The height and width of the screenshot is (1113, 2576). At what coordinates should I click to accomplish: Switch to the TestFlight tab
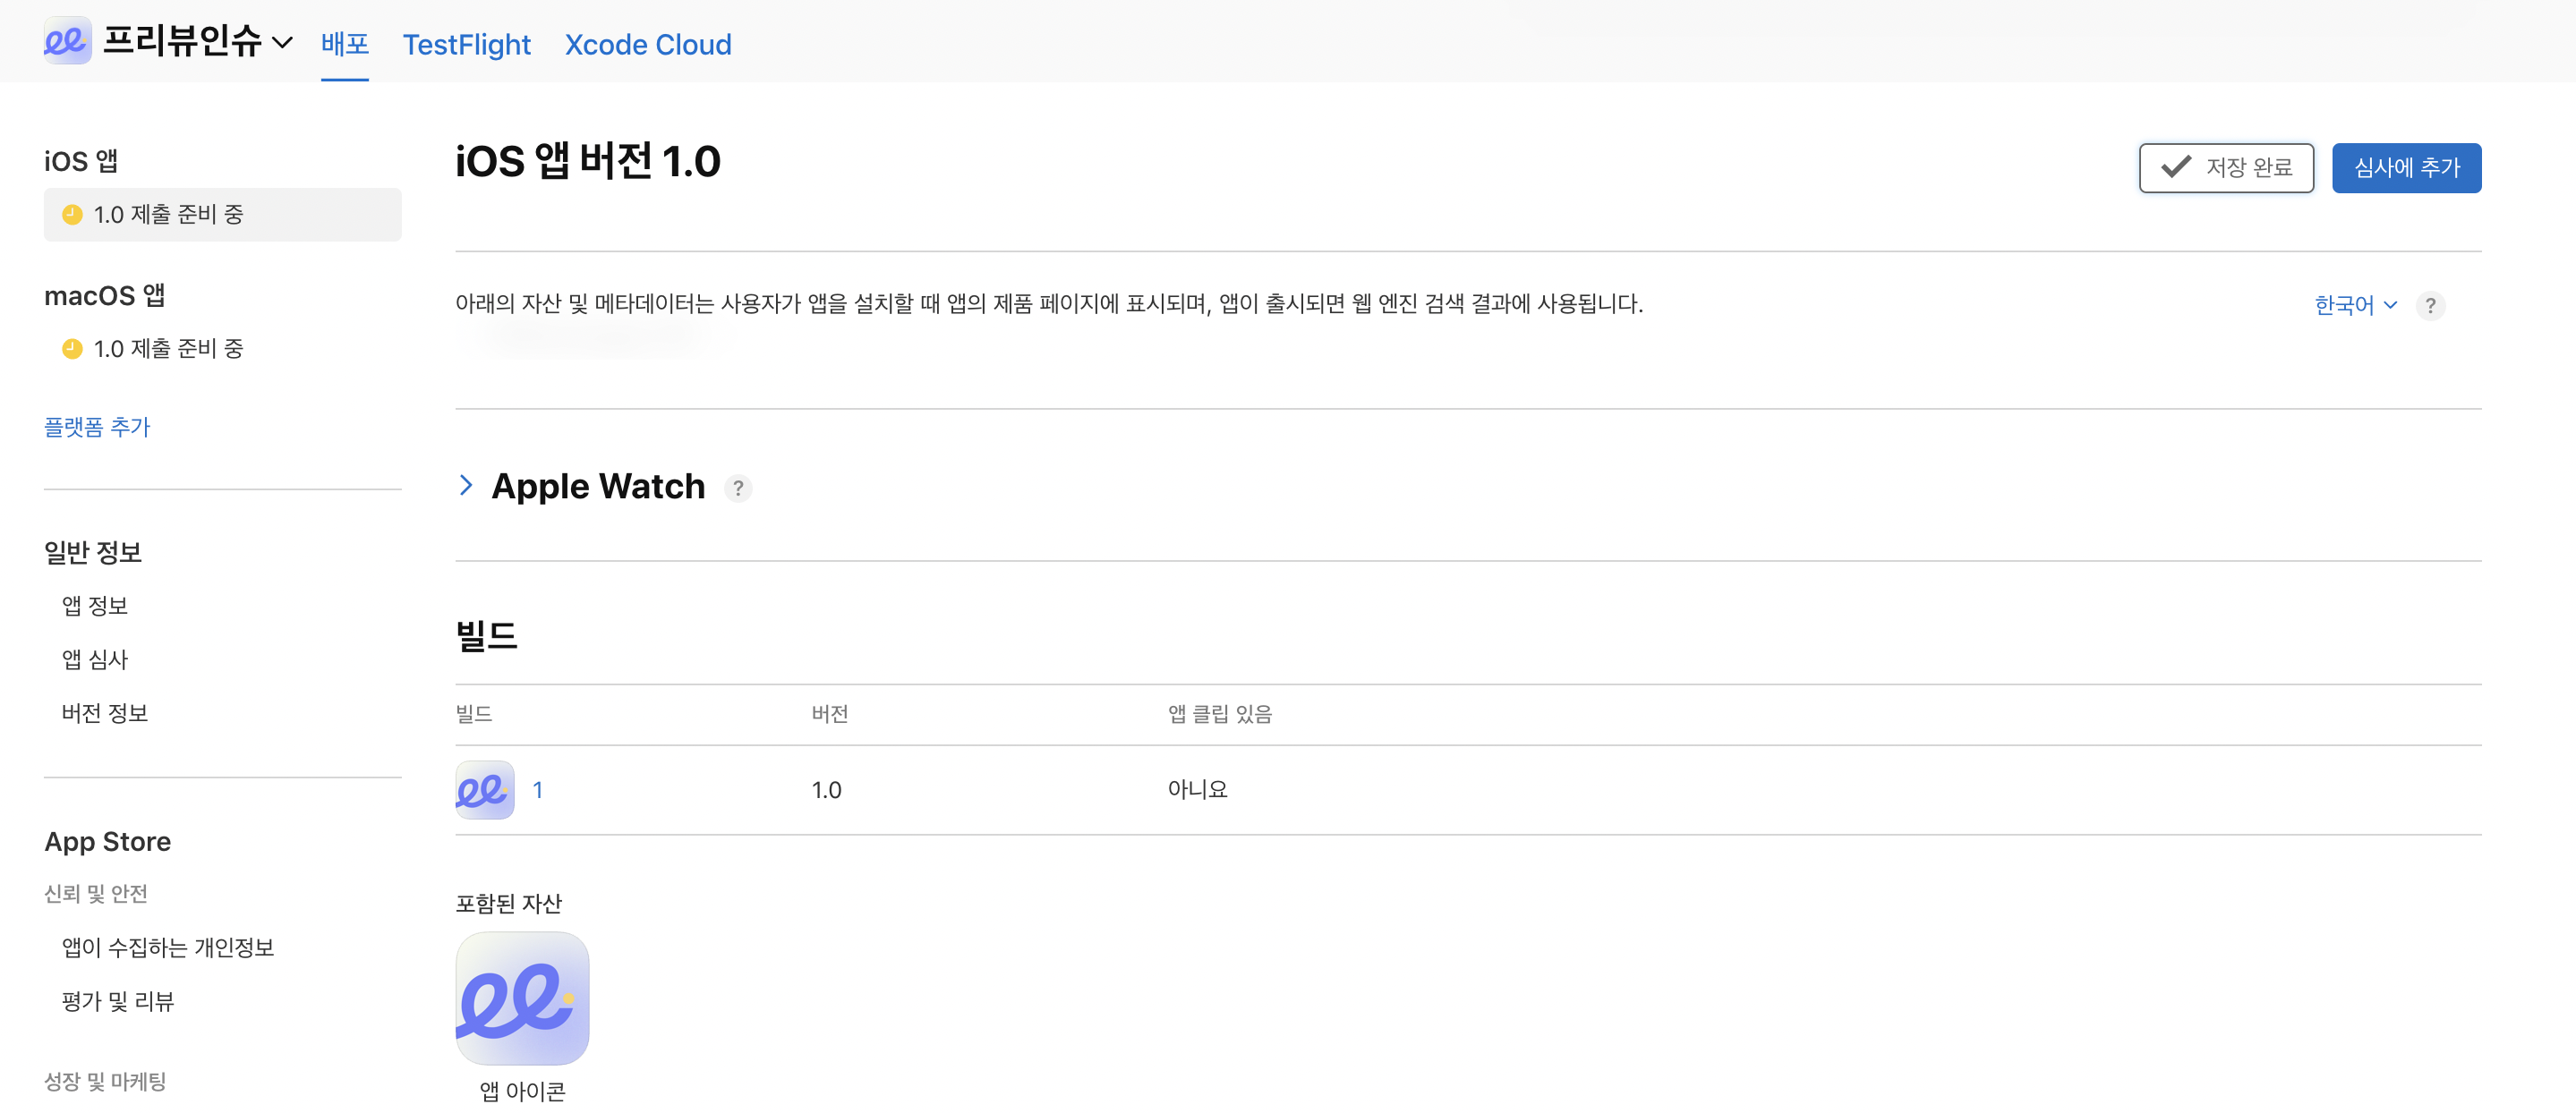[x=466, y=45]
